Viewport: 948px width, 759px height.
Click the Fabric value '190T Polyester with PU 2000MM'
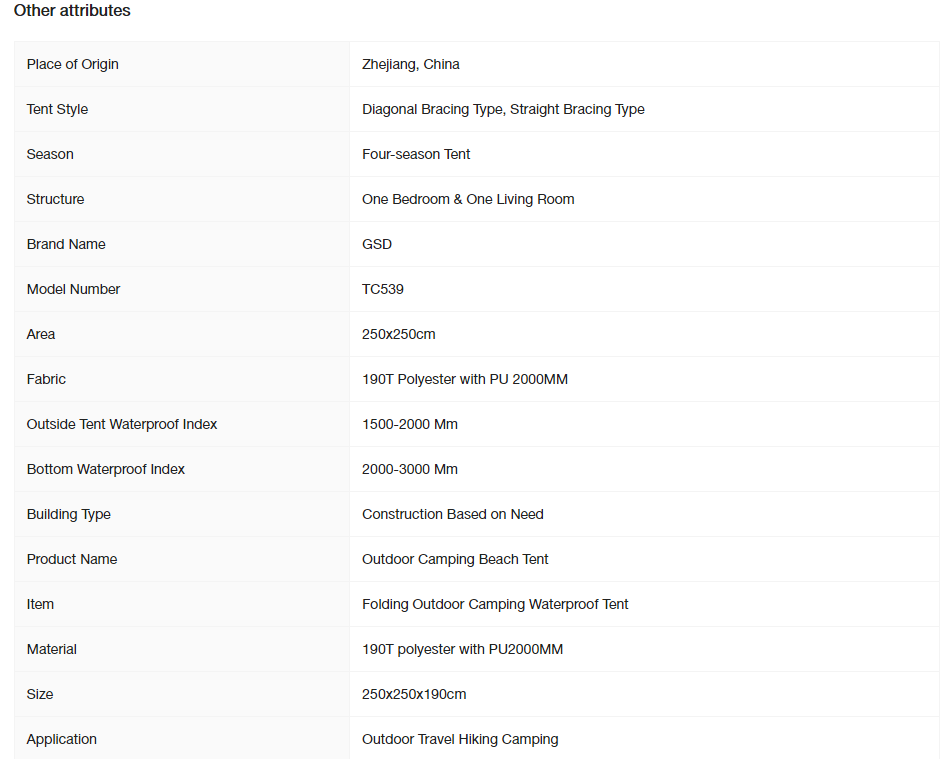pos(465,379)
